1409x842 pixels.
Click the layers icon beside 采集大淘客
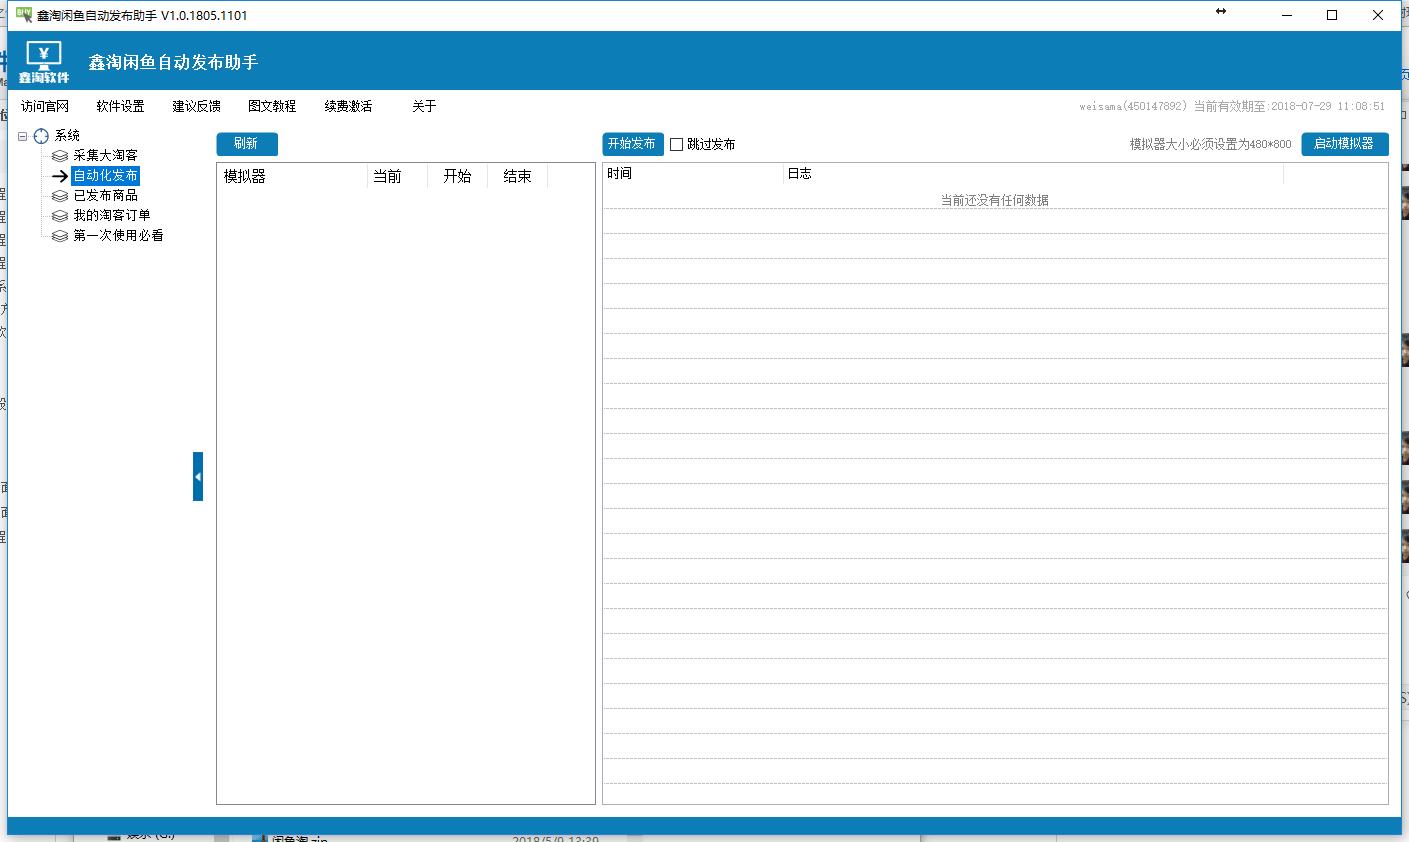(60, 156)
